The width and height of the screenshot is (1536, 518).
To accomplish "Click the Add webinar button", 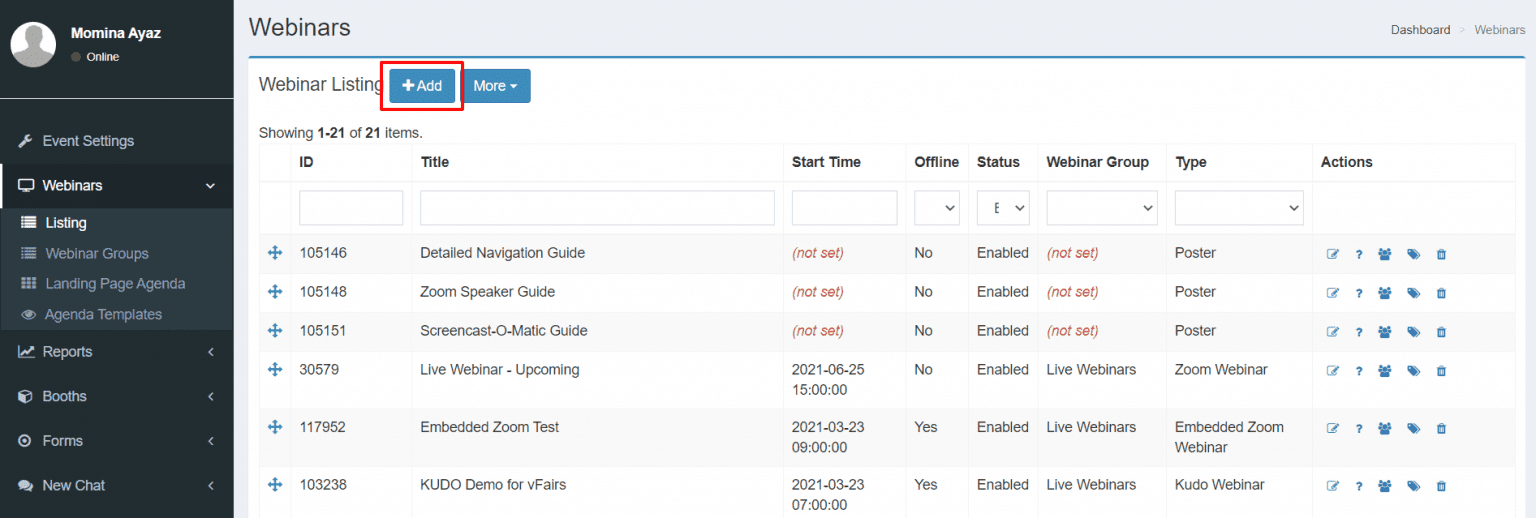I will coord(422,86).
